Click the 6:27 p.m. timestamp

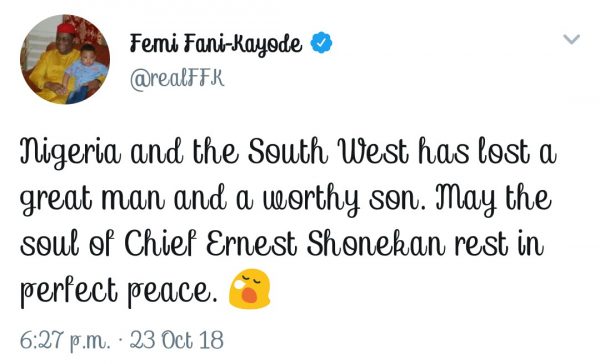[x=65, y=340]
